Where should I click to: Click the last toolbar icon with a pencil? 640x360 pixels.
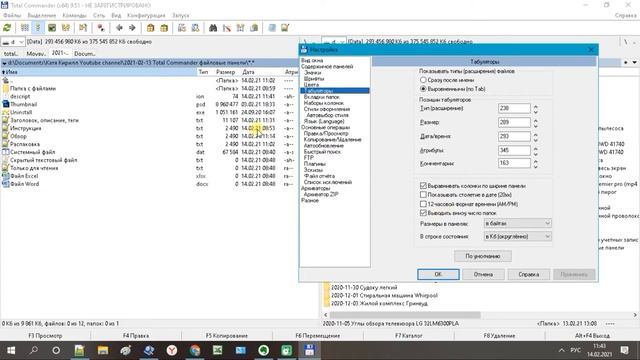click(285, 28)
